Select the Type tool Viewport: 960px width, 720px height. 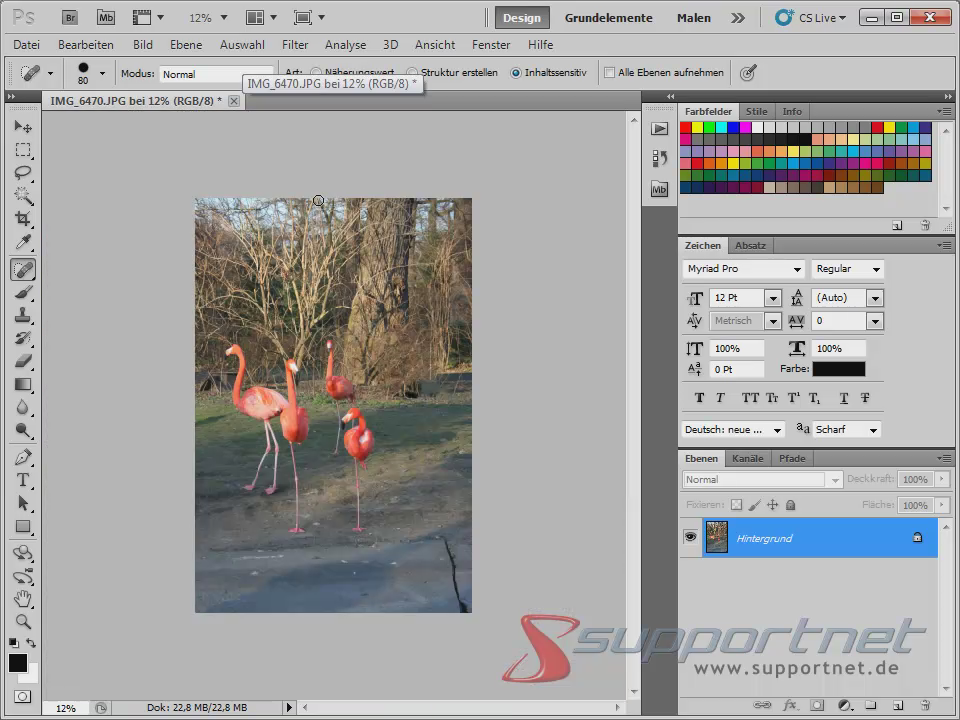23,476
